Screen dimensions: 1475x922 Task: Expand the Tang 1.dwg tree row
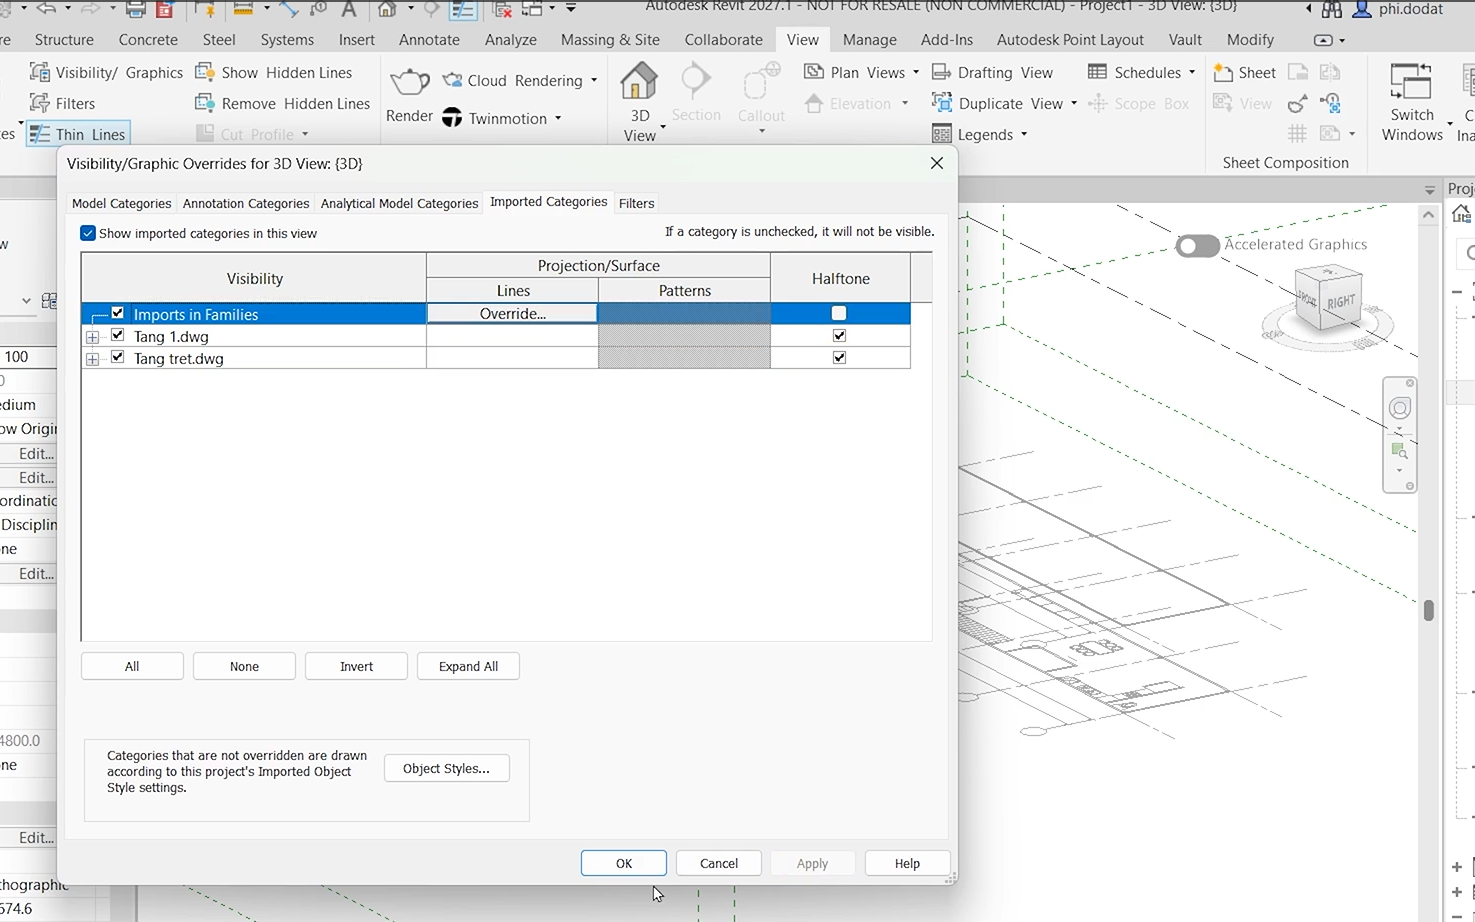coord(93,337)
